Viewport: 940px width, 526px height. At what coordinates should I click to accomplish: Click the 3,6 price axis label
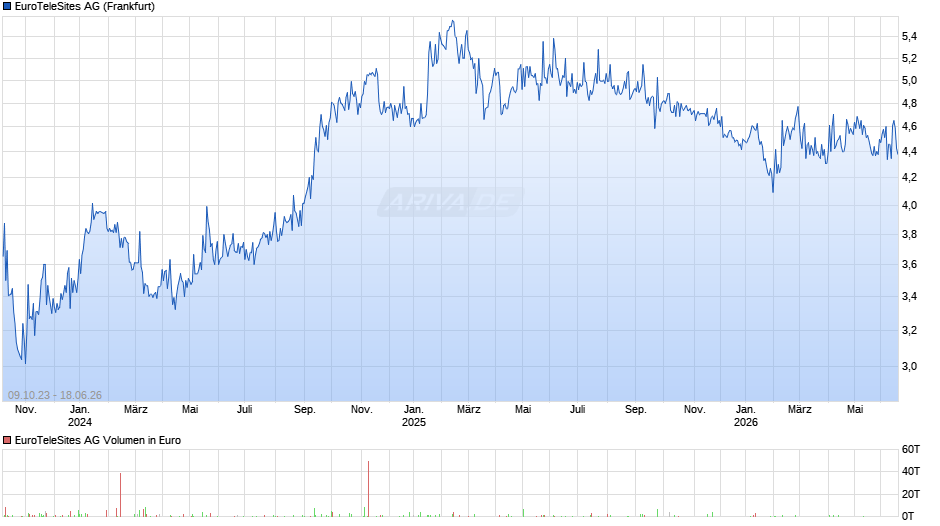point(909,264)
